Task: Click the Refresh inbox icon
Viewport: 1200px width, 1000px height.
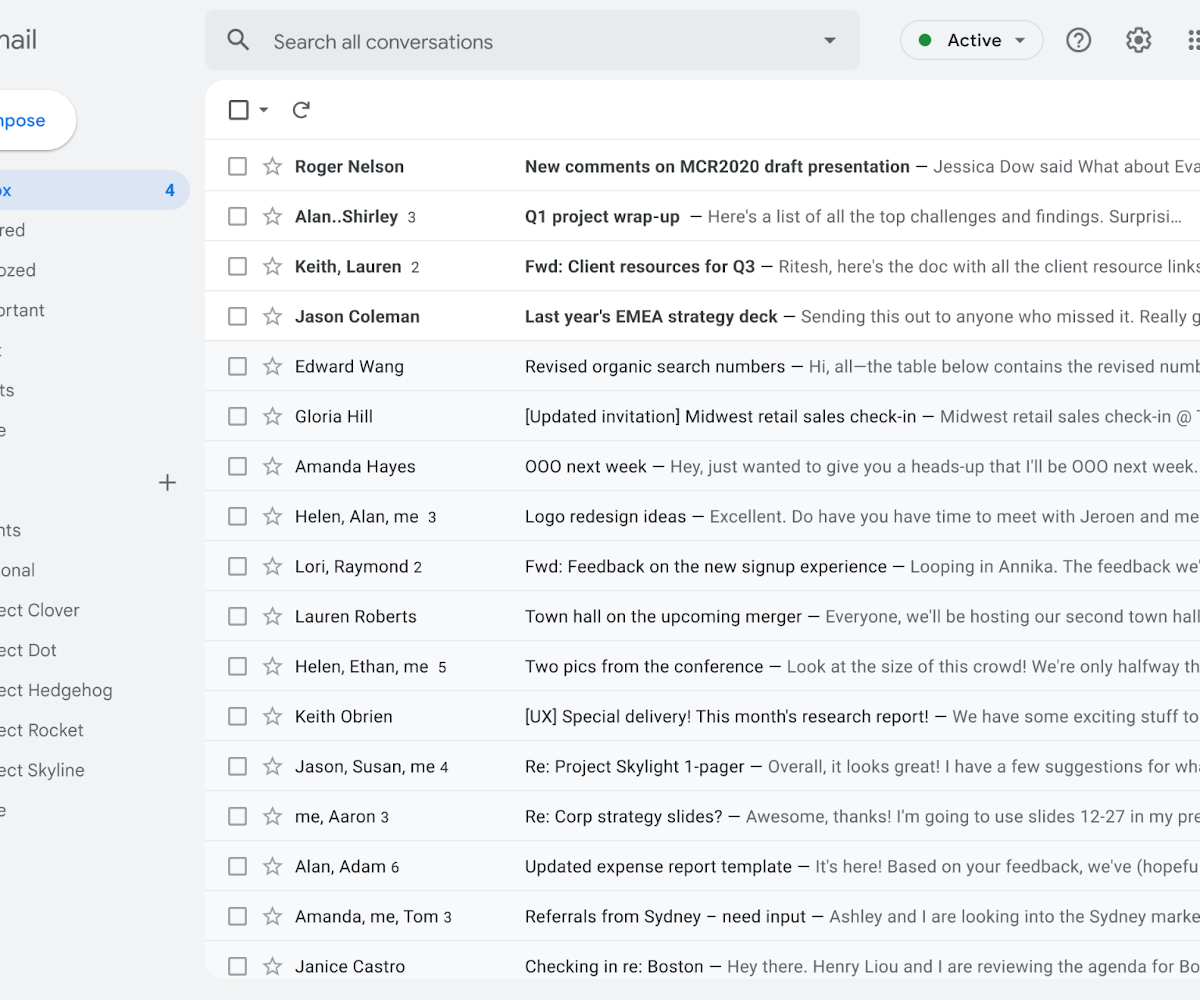Action: tap(301, 110)
